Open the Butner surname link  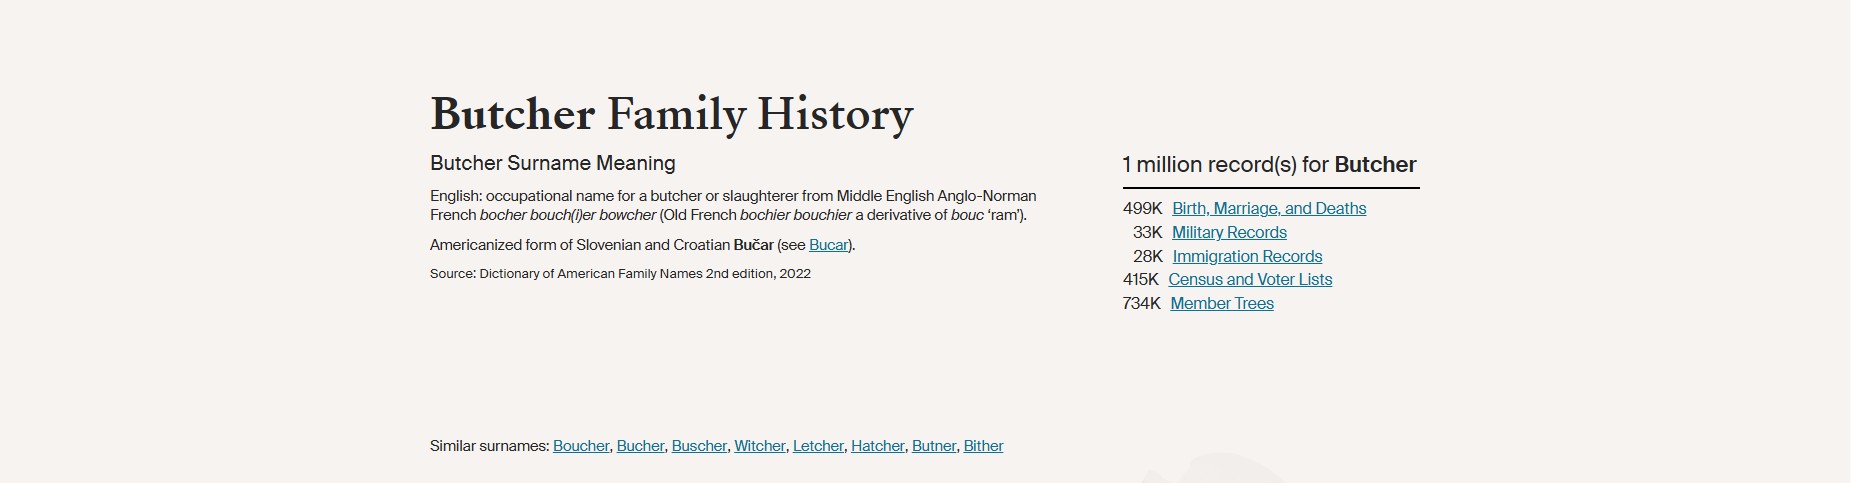934,446
